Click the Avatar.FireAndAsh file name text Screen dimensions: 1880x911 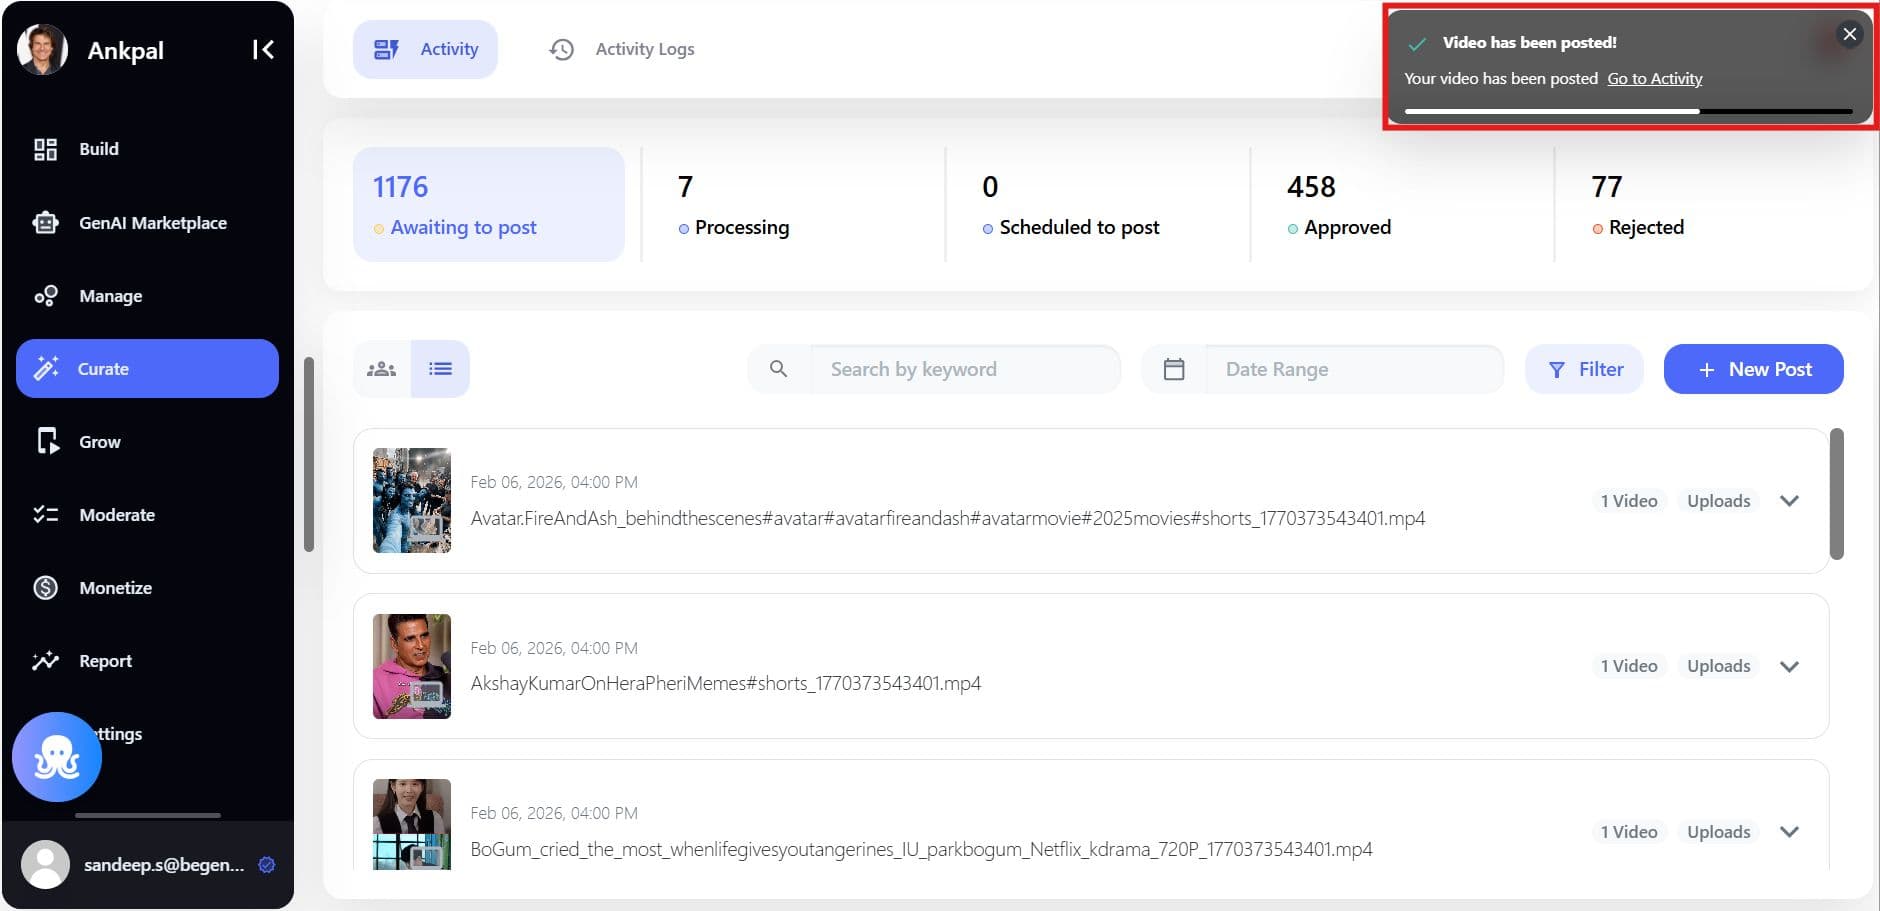[x=948, y=518]
